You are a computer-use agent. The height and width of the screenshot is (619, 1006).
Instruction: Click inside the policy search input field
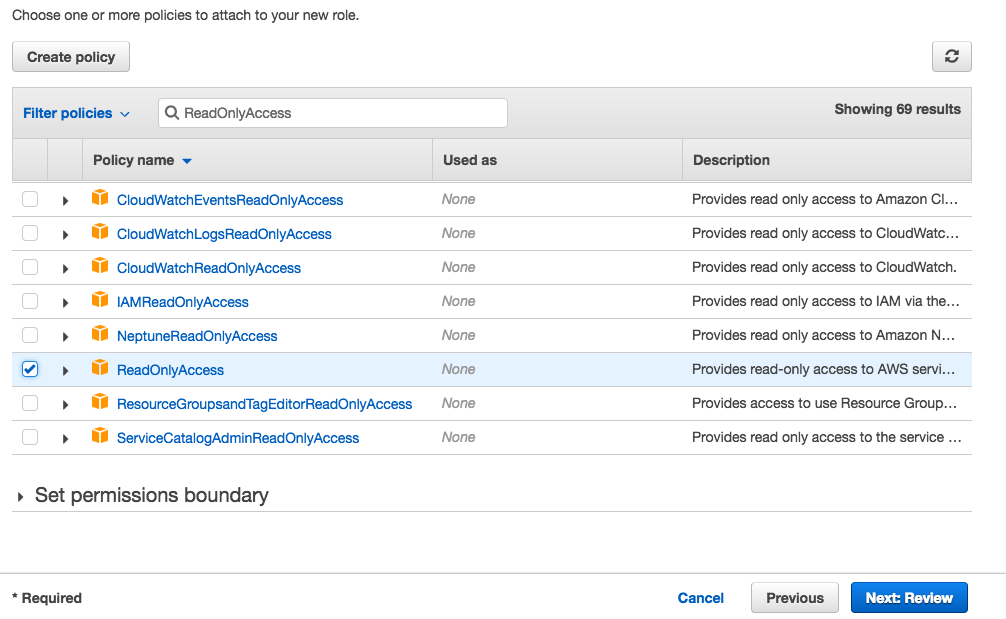tap(340, 113)
